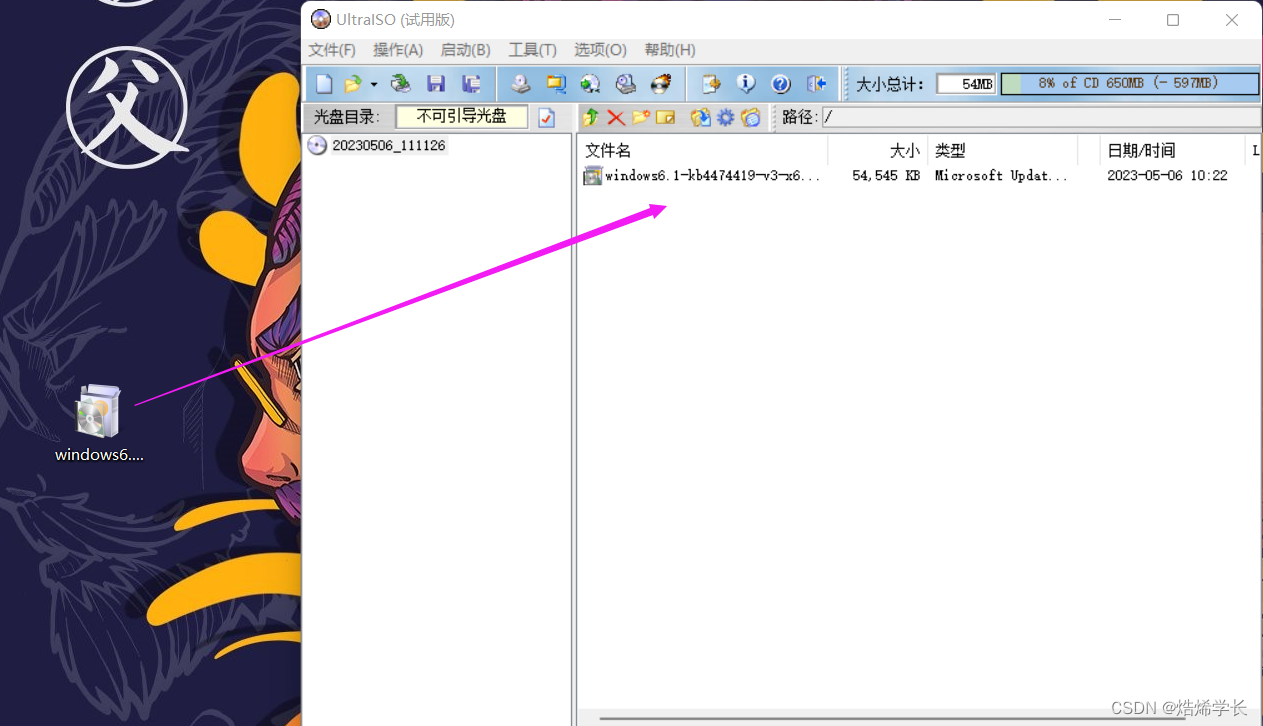This screenshot has height=726, width=1263.
Task: Click the Set boot file icon next to gear
Action: 750,117
